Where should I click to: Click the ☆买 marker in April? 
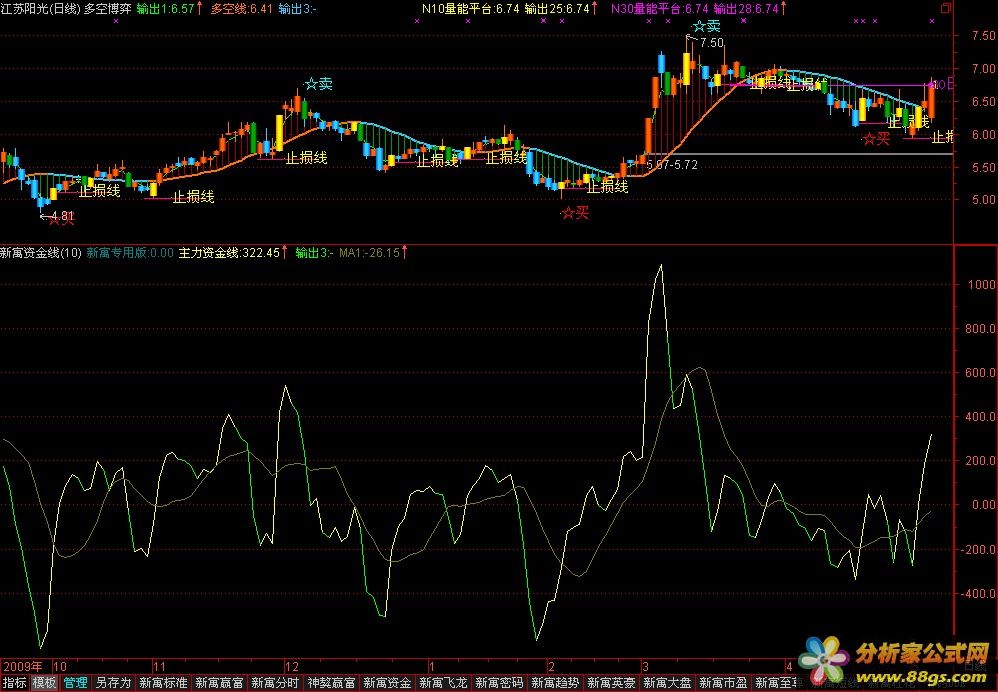876,138
